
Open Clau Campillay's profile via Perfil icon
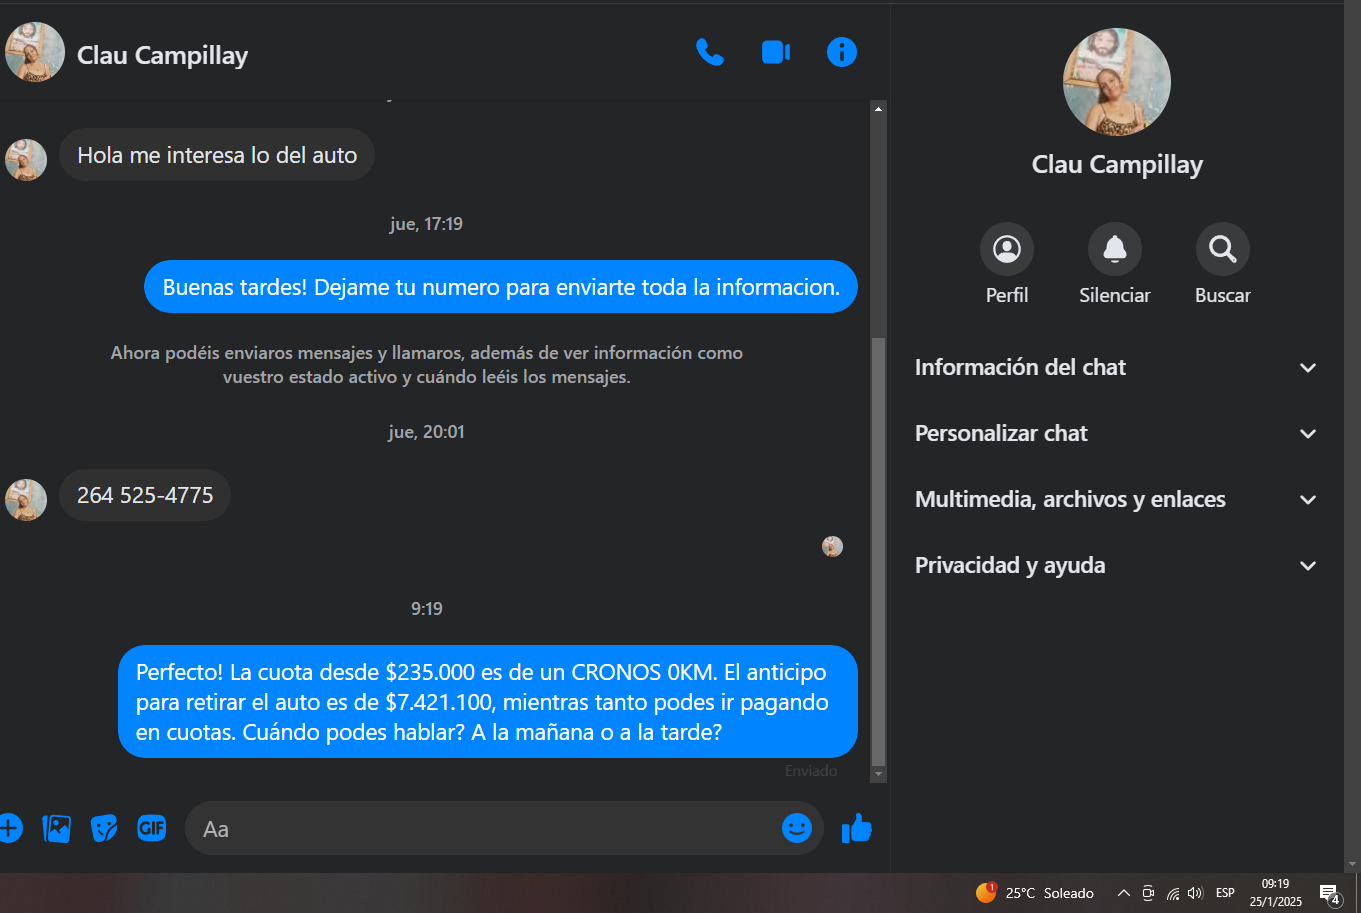tap(1006, 249)
